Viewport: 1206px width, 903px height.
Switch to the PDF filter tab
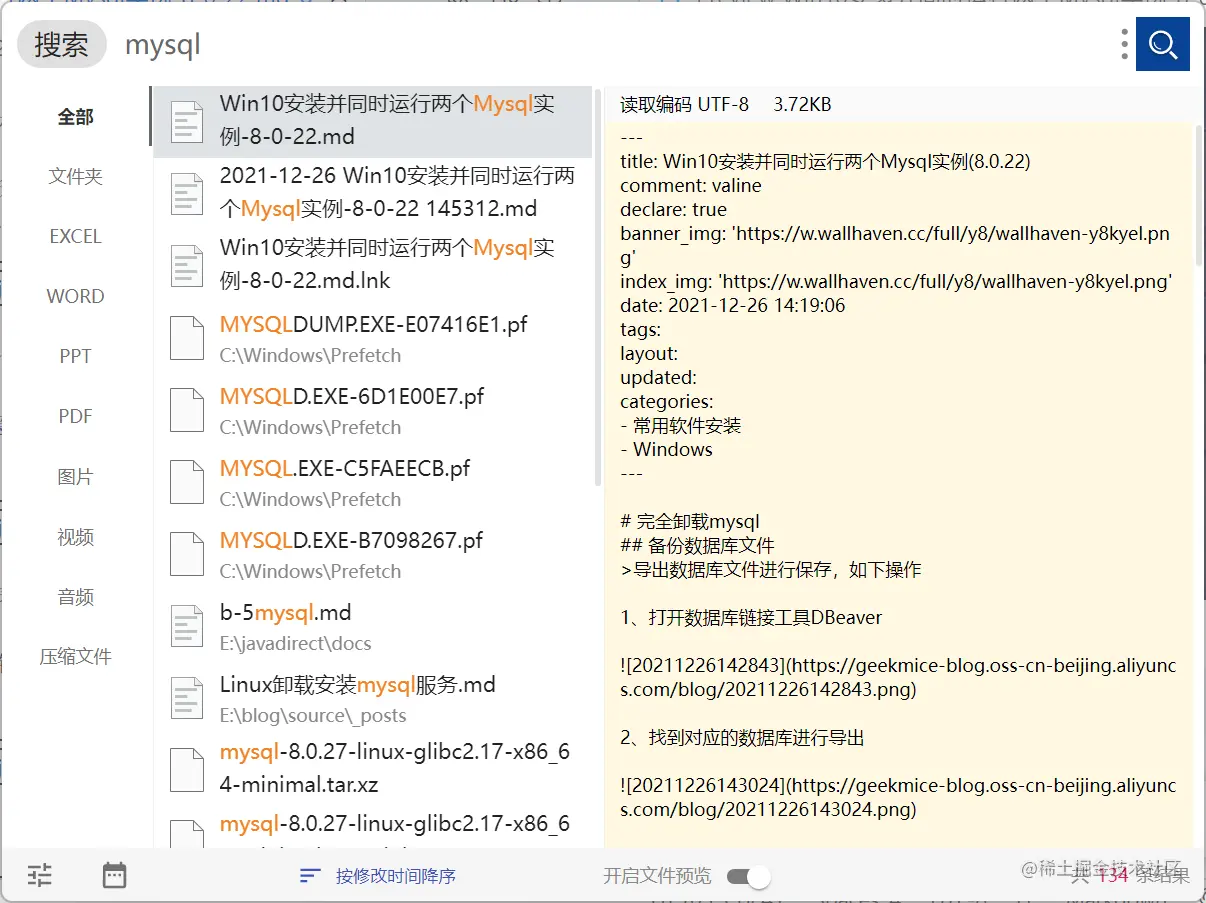75,417
